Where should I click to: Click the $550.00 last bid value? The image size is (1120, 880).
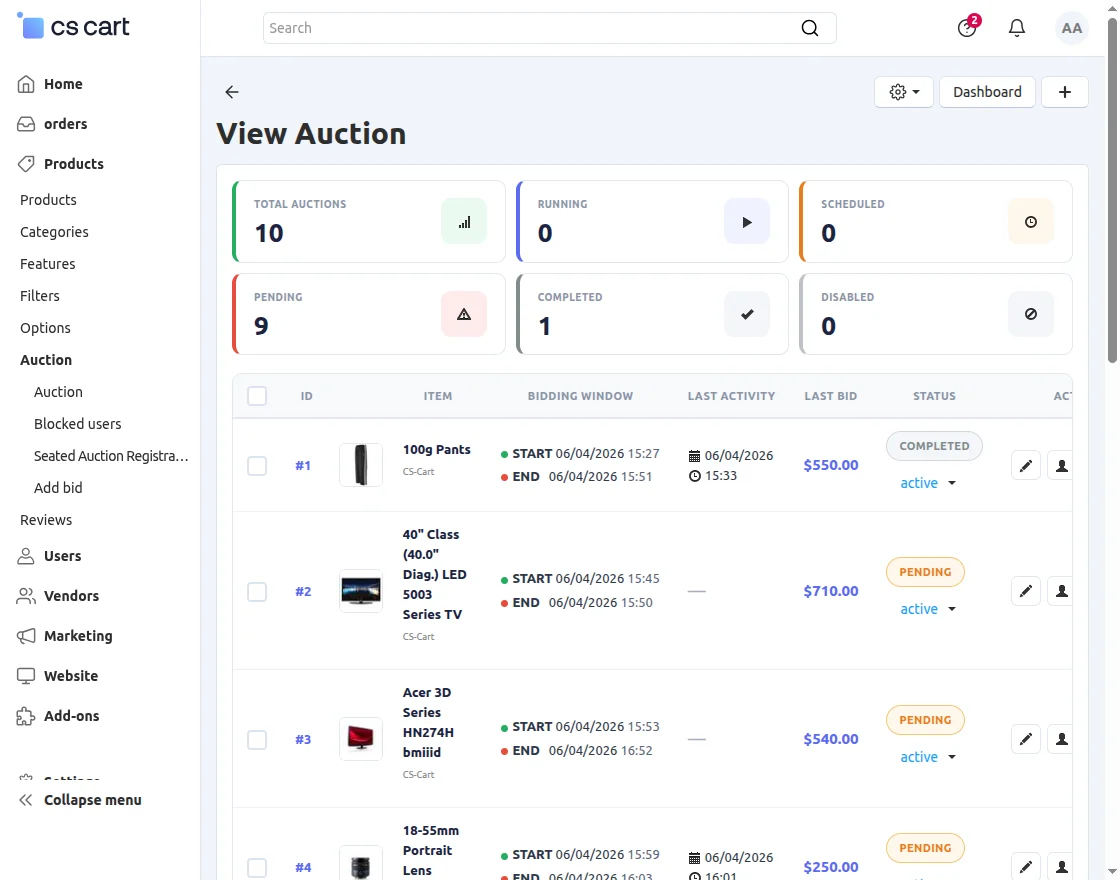pos(831,466)
